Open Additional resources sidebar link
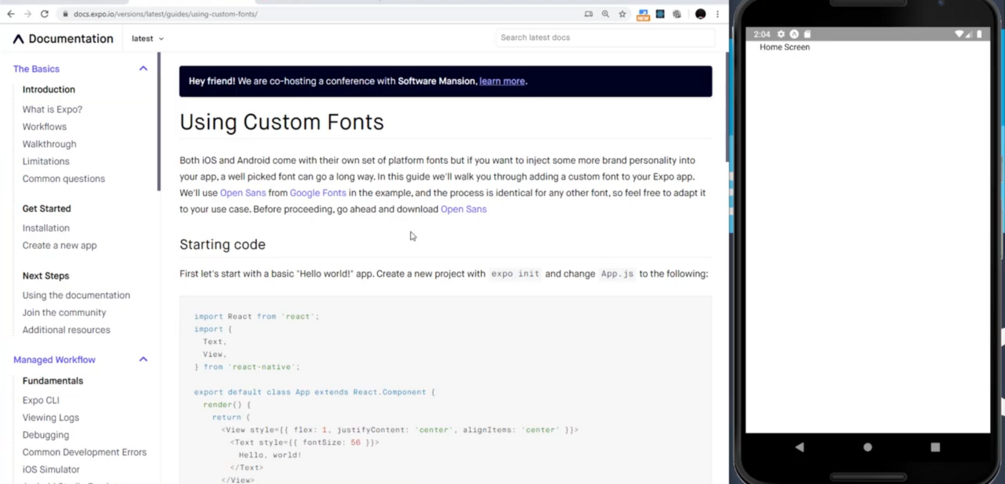 (x=66, y=330)
